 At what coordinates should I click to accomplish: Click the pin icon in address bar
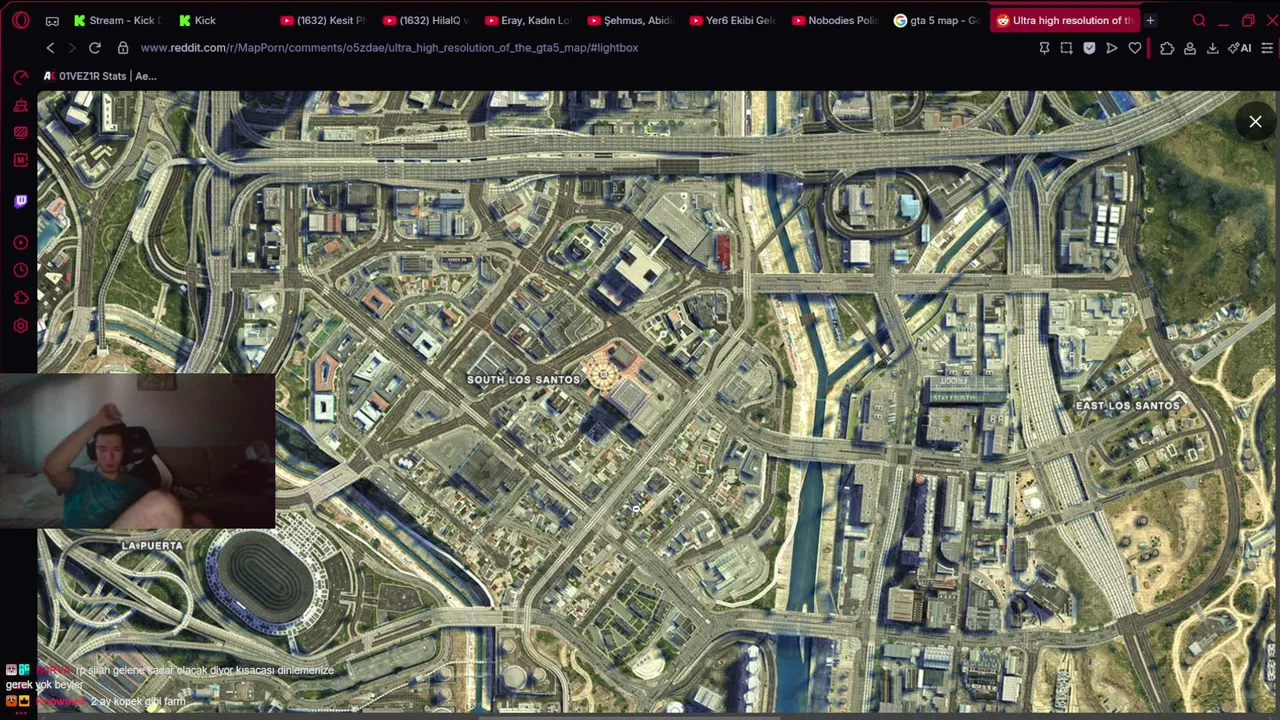point(1044,48)
